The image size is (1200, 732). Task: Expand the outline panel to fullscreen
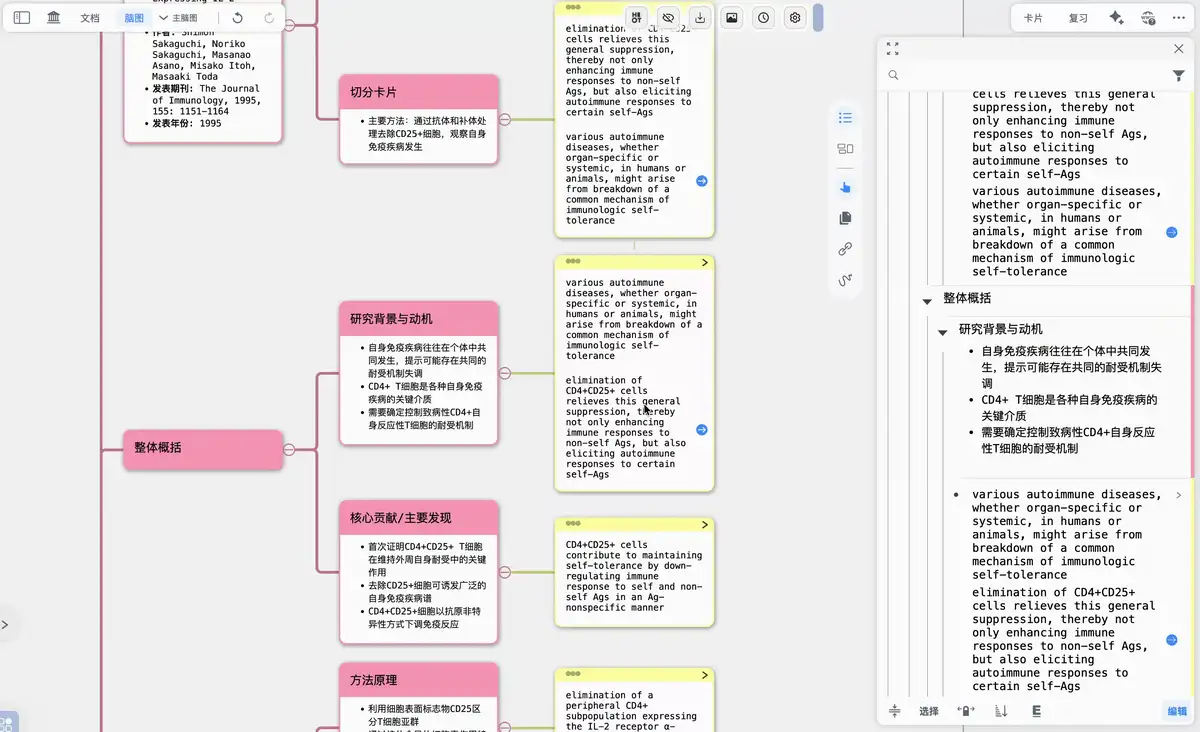[893, 48]
